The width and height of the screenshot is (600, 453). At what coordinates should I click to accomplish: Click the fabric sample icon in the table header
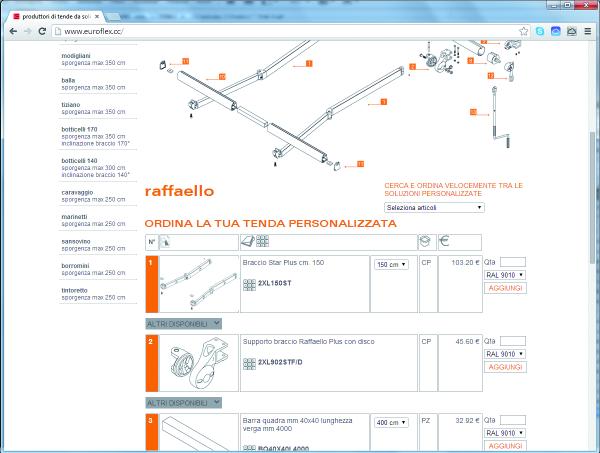point(248,241)
